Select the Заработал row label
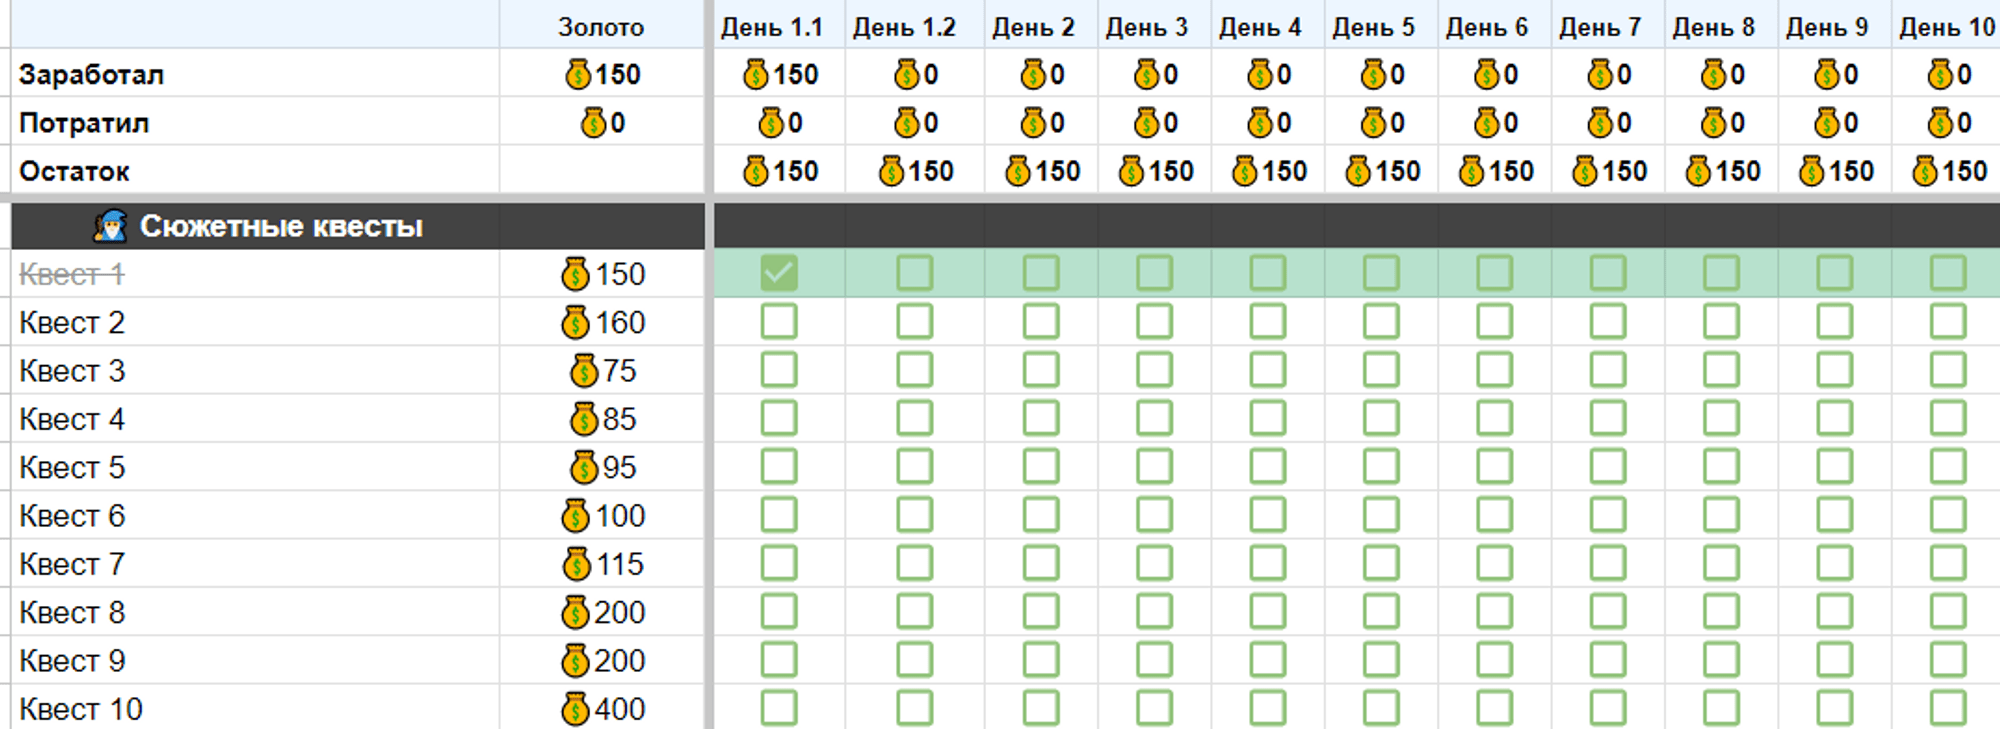This screenshot has height=729, width=2000. (92, 74)
